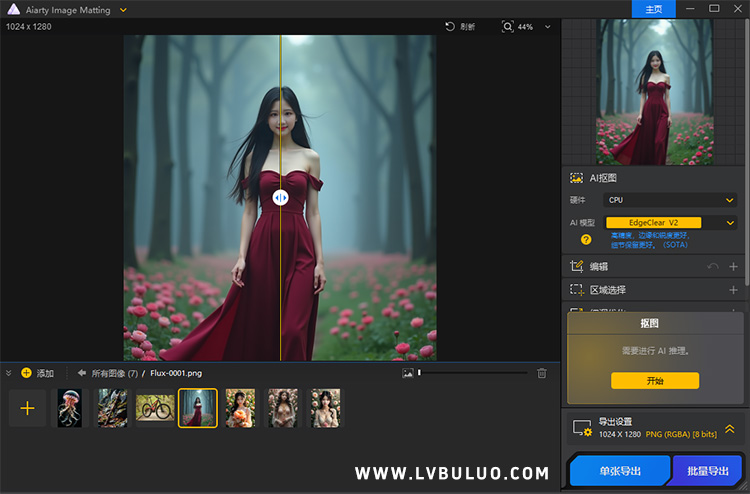
Task: Click the yellow 开始 start button
Action: (x=655, y=381)
